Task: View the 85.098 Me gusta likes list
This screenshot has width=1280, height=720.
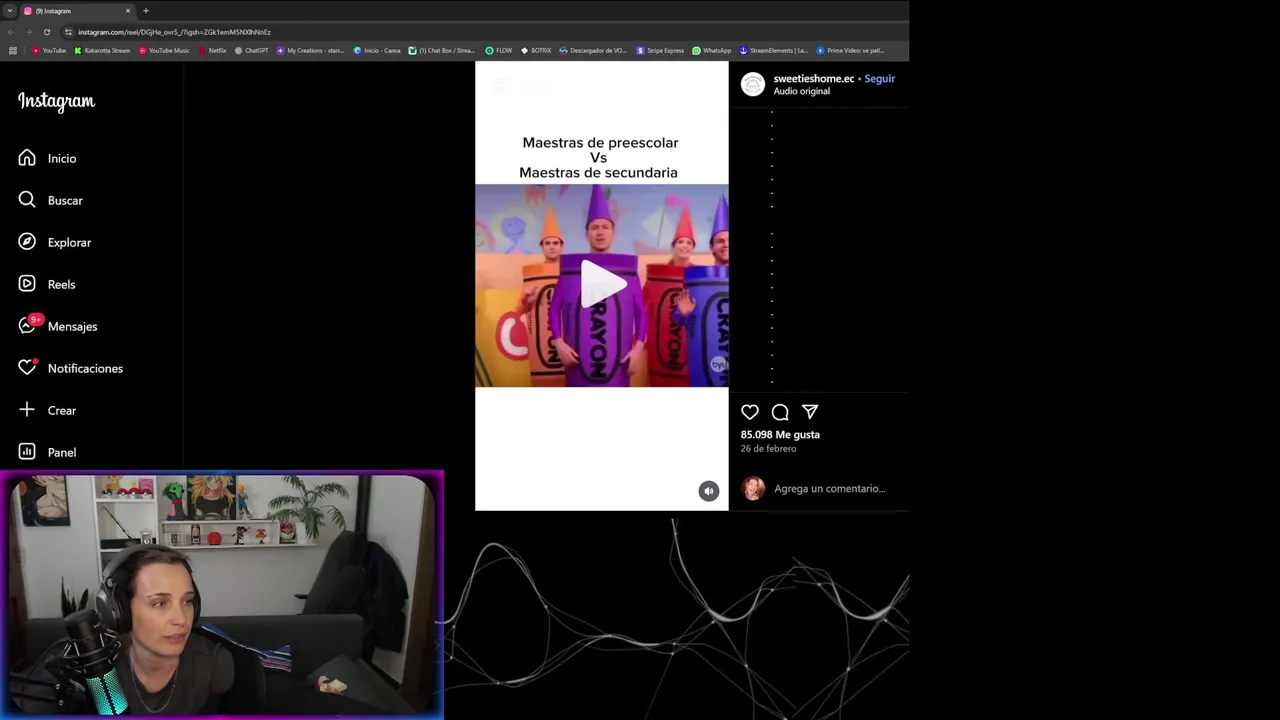Action: point(780,434)
